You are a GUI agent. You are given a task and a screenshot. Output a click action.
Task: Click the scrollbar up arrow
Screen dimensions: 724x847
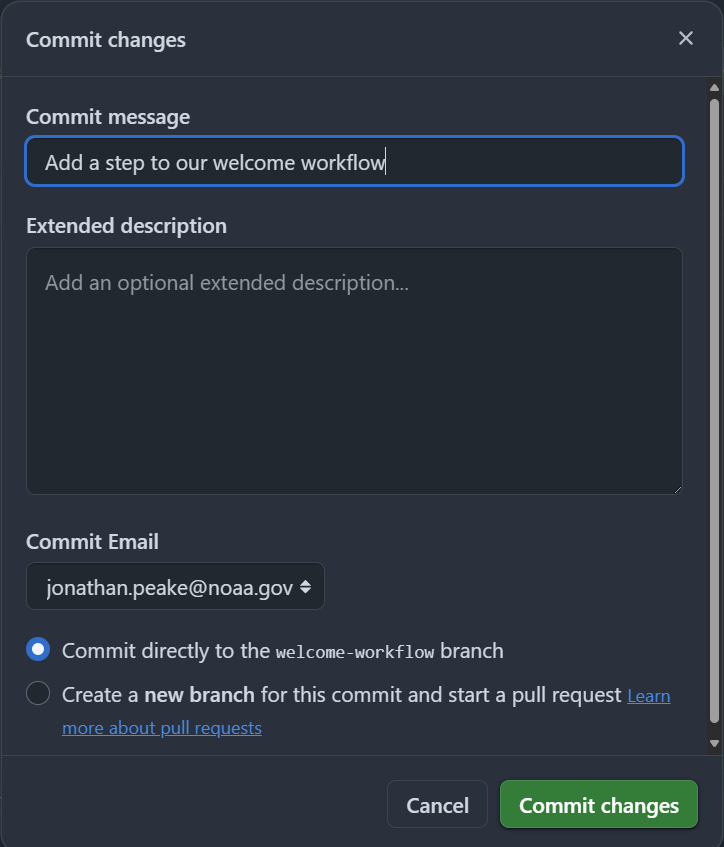(x=714, y=89)
